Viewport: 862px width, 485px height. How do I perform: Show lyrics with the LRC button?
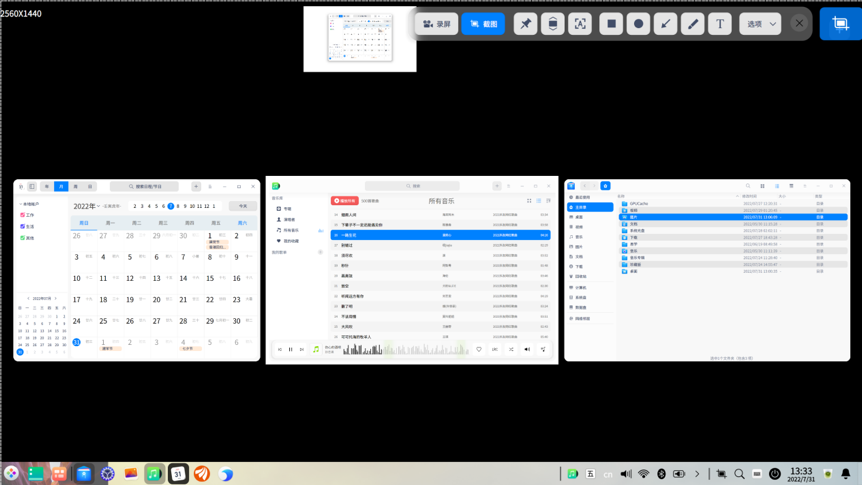tap(495, 349)
